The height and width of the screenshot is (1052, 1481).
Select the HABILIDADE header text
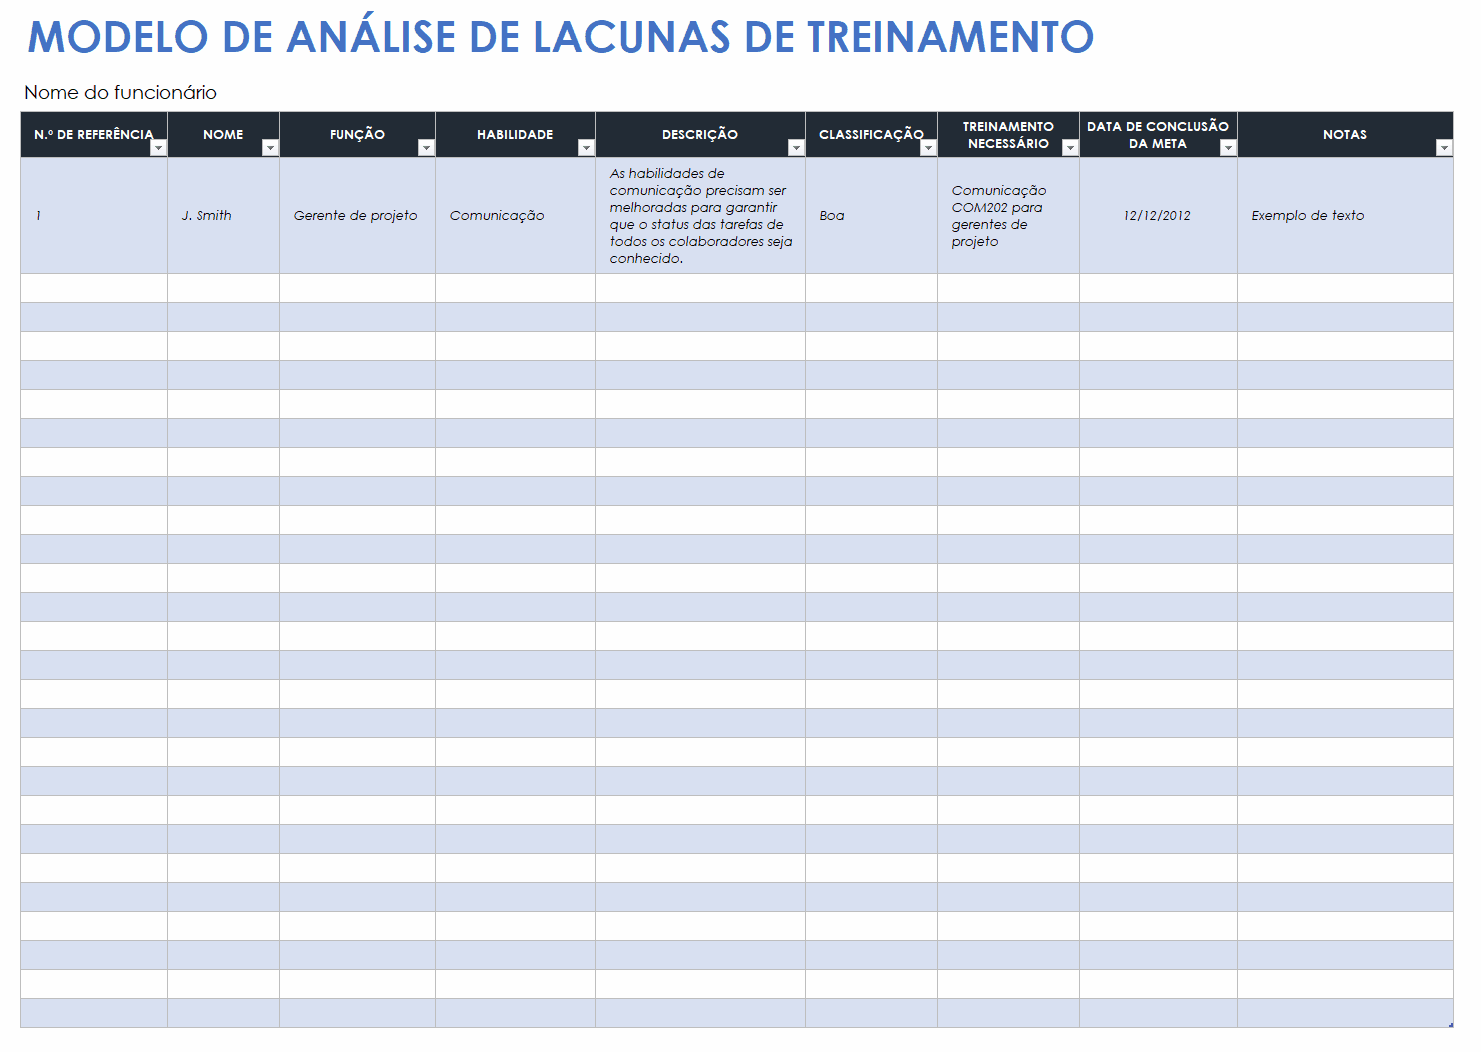pyautogui.click(x=515, y=134)
